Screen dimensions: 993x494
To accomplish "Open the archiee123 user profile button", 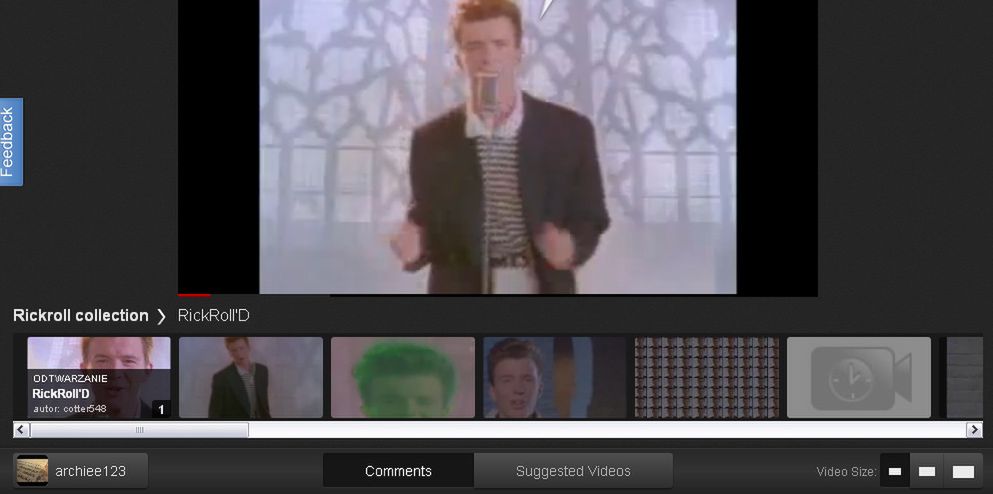I will 80,471.
